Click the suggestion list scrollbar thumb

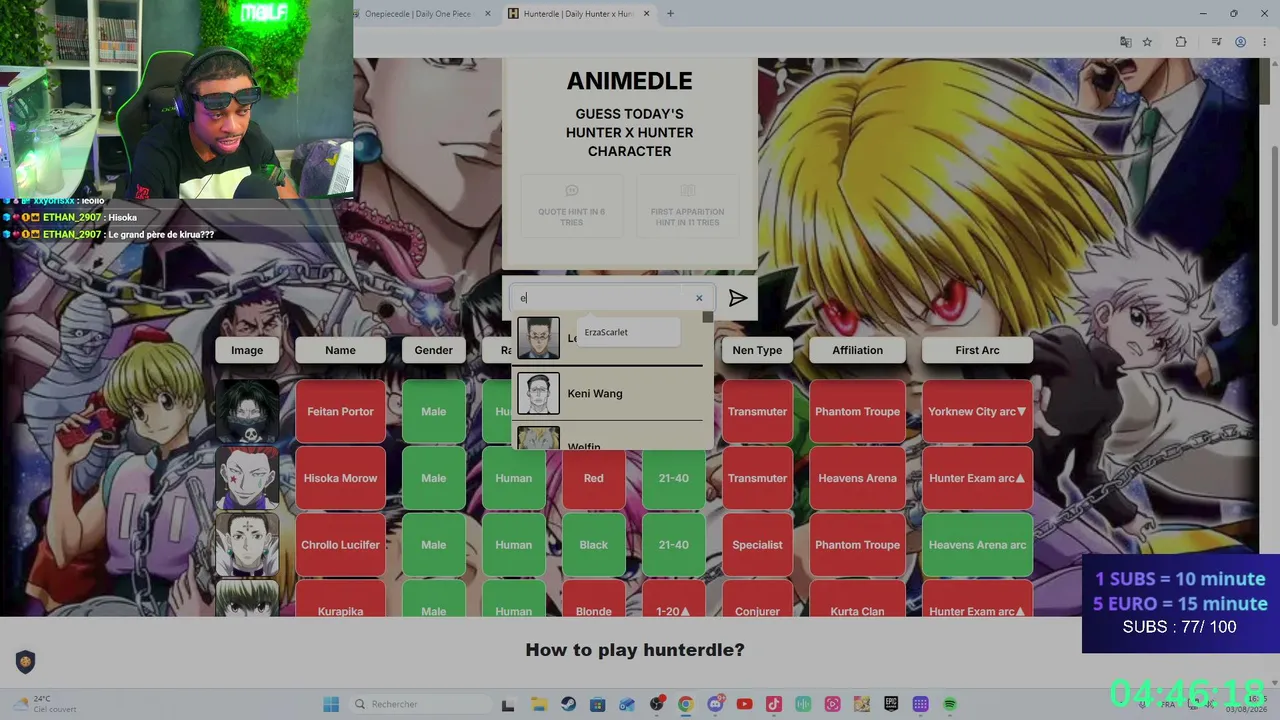pyautogui.click(x=708, y=317)
